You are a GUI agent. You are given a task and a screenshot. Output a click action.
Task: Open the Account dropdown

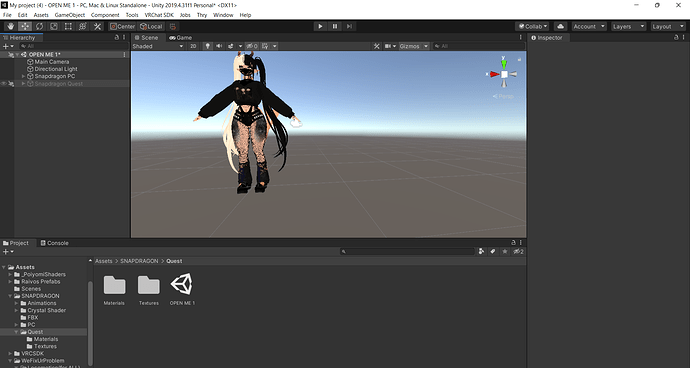pos(589,26)
